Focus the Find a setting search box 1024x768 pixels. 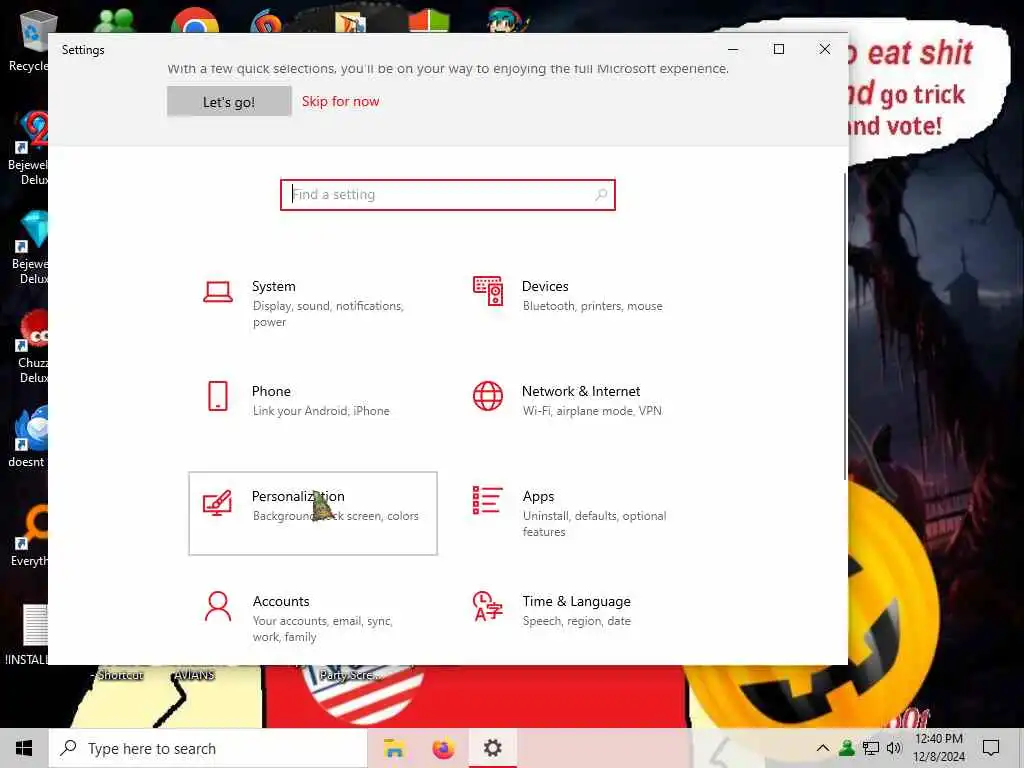pyautogui.click(x=448, y=195)
